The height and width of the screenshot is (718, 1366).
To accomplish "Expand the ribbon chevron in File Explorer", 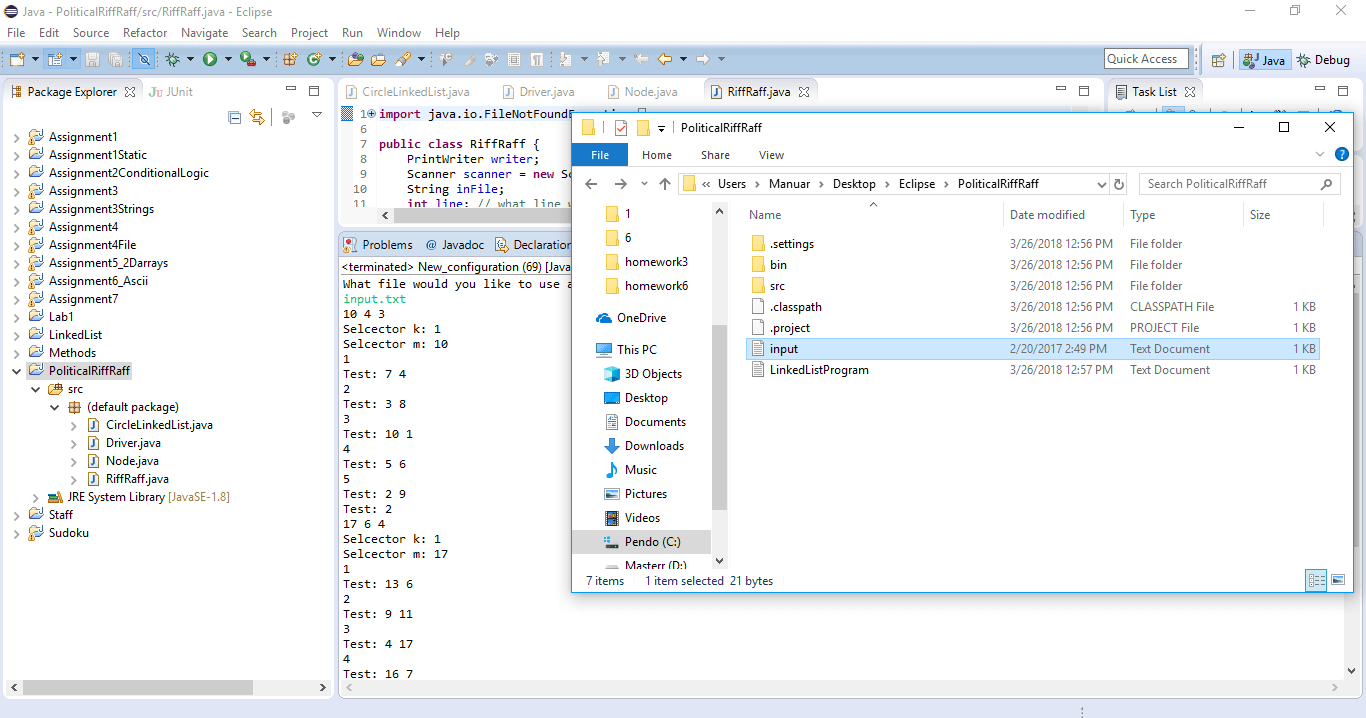I will 1321,155.
